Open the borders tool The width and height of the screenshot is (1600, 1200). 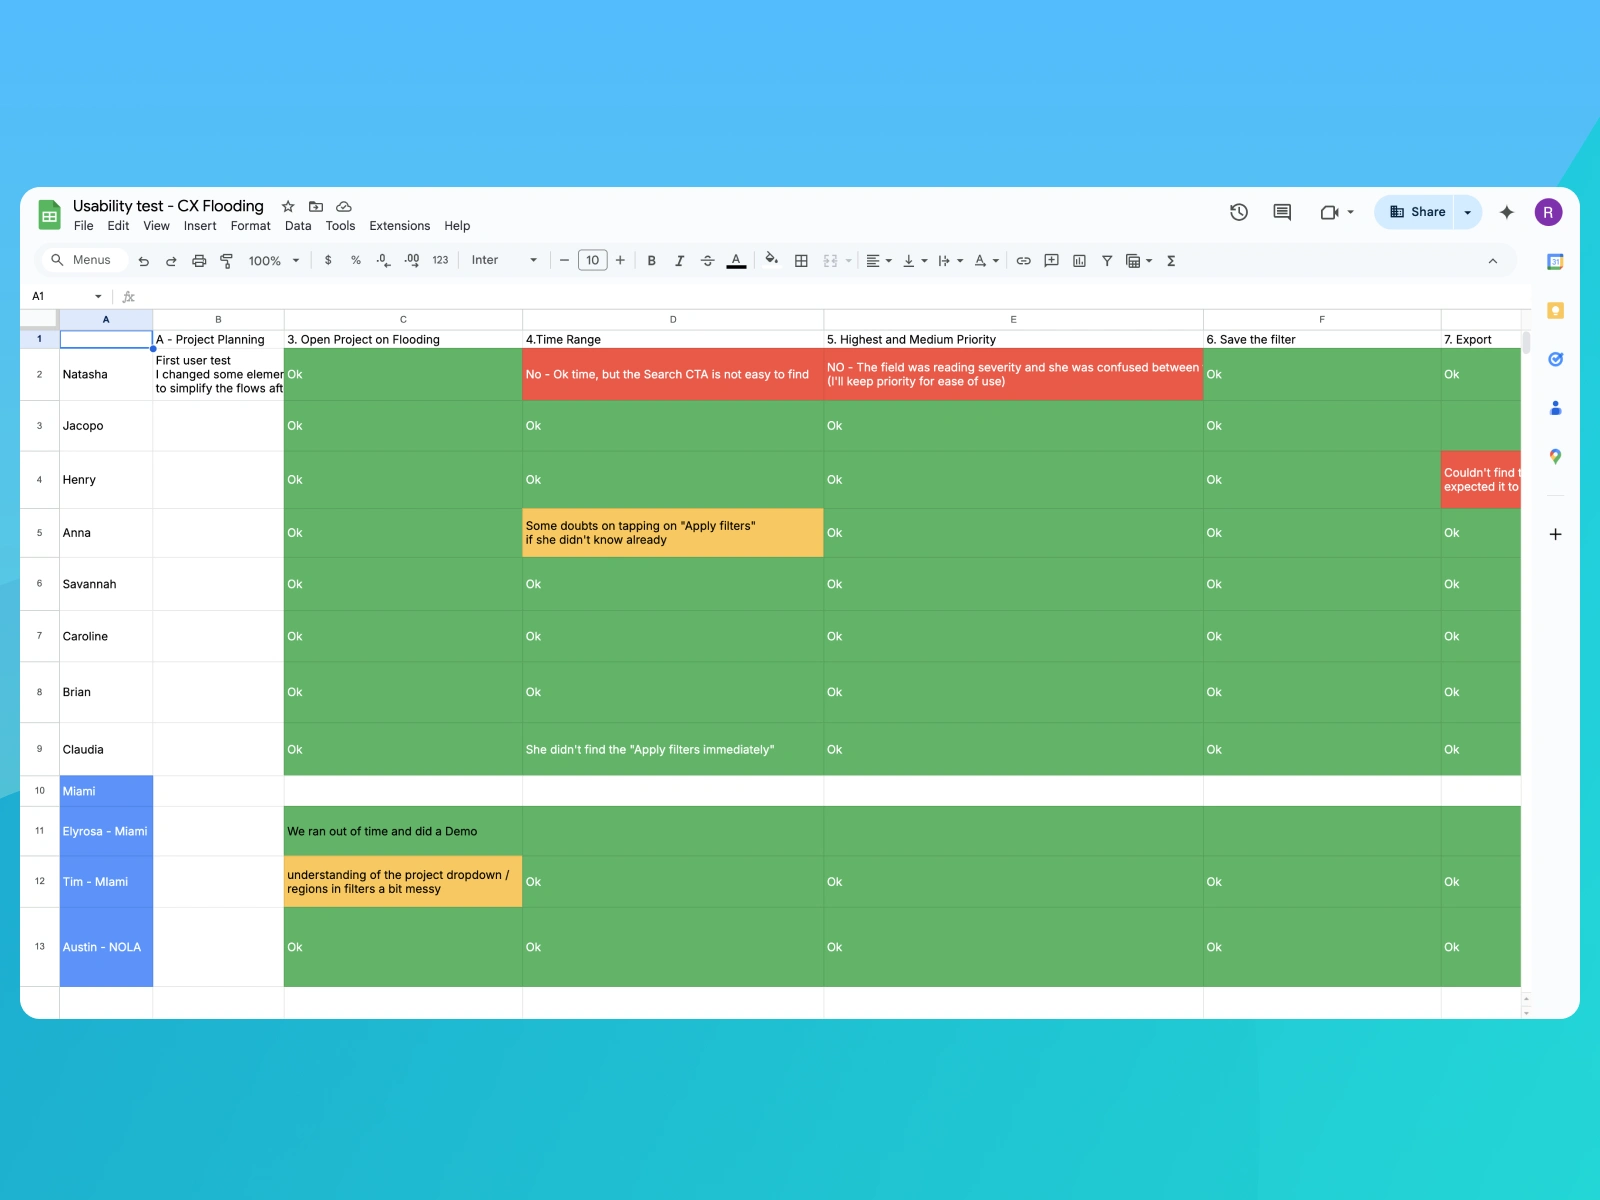[801, 260]
